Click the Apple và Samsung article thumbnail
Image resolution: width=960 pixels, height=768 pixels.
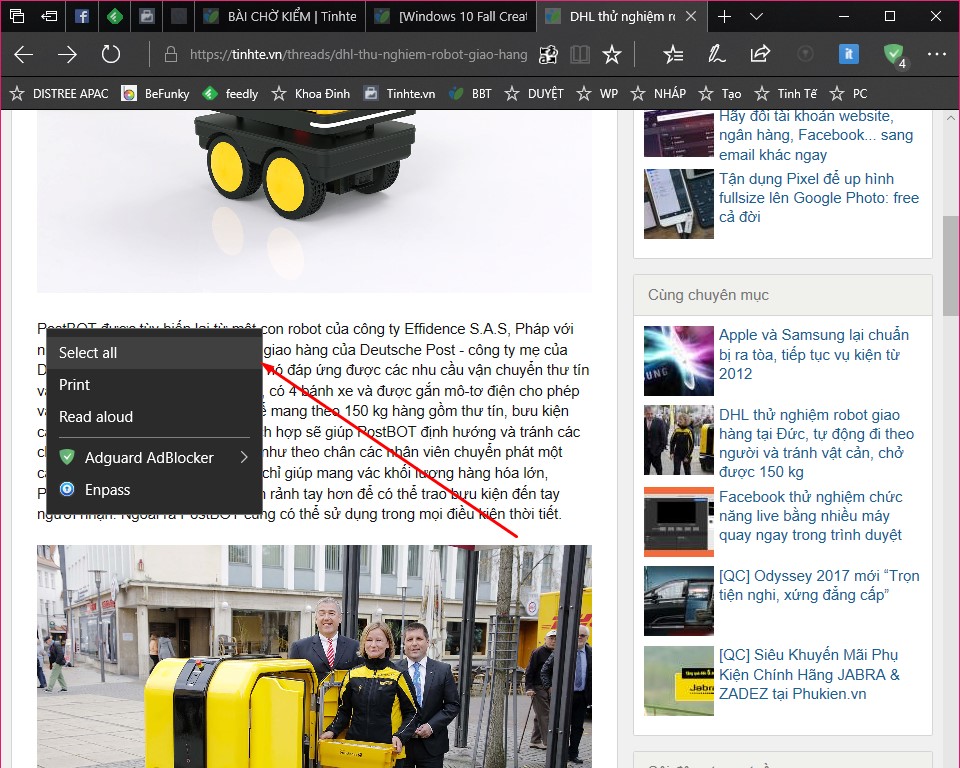(678, 361)
